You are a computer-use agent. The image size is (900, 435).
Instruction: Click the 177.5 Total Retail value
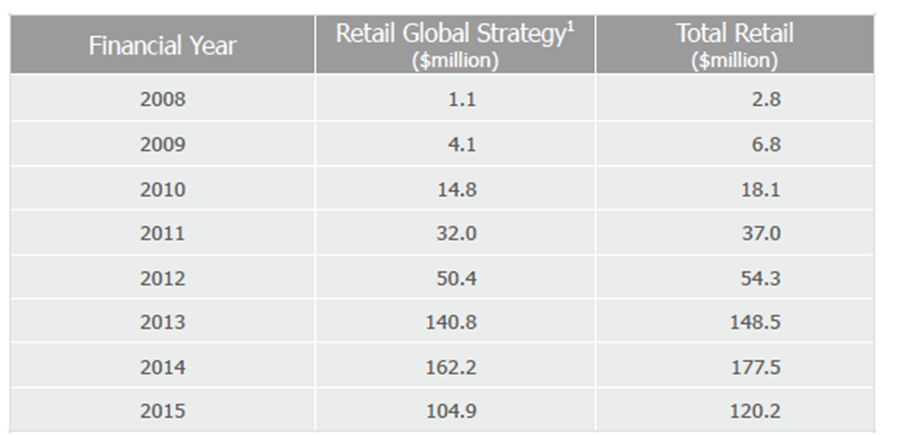tap(755, 367)
